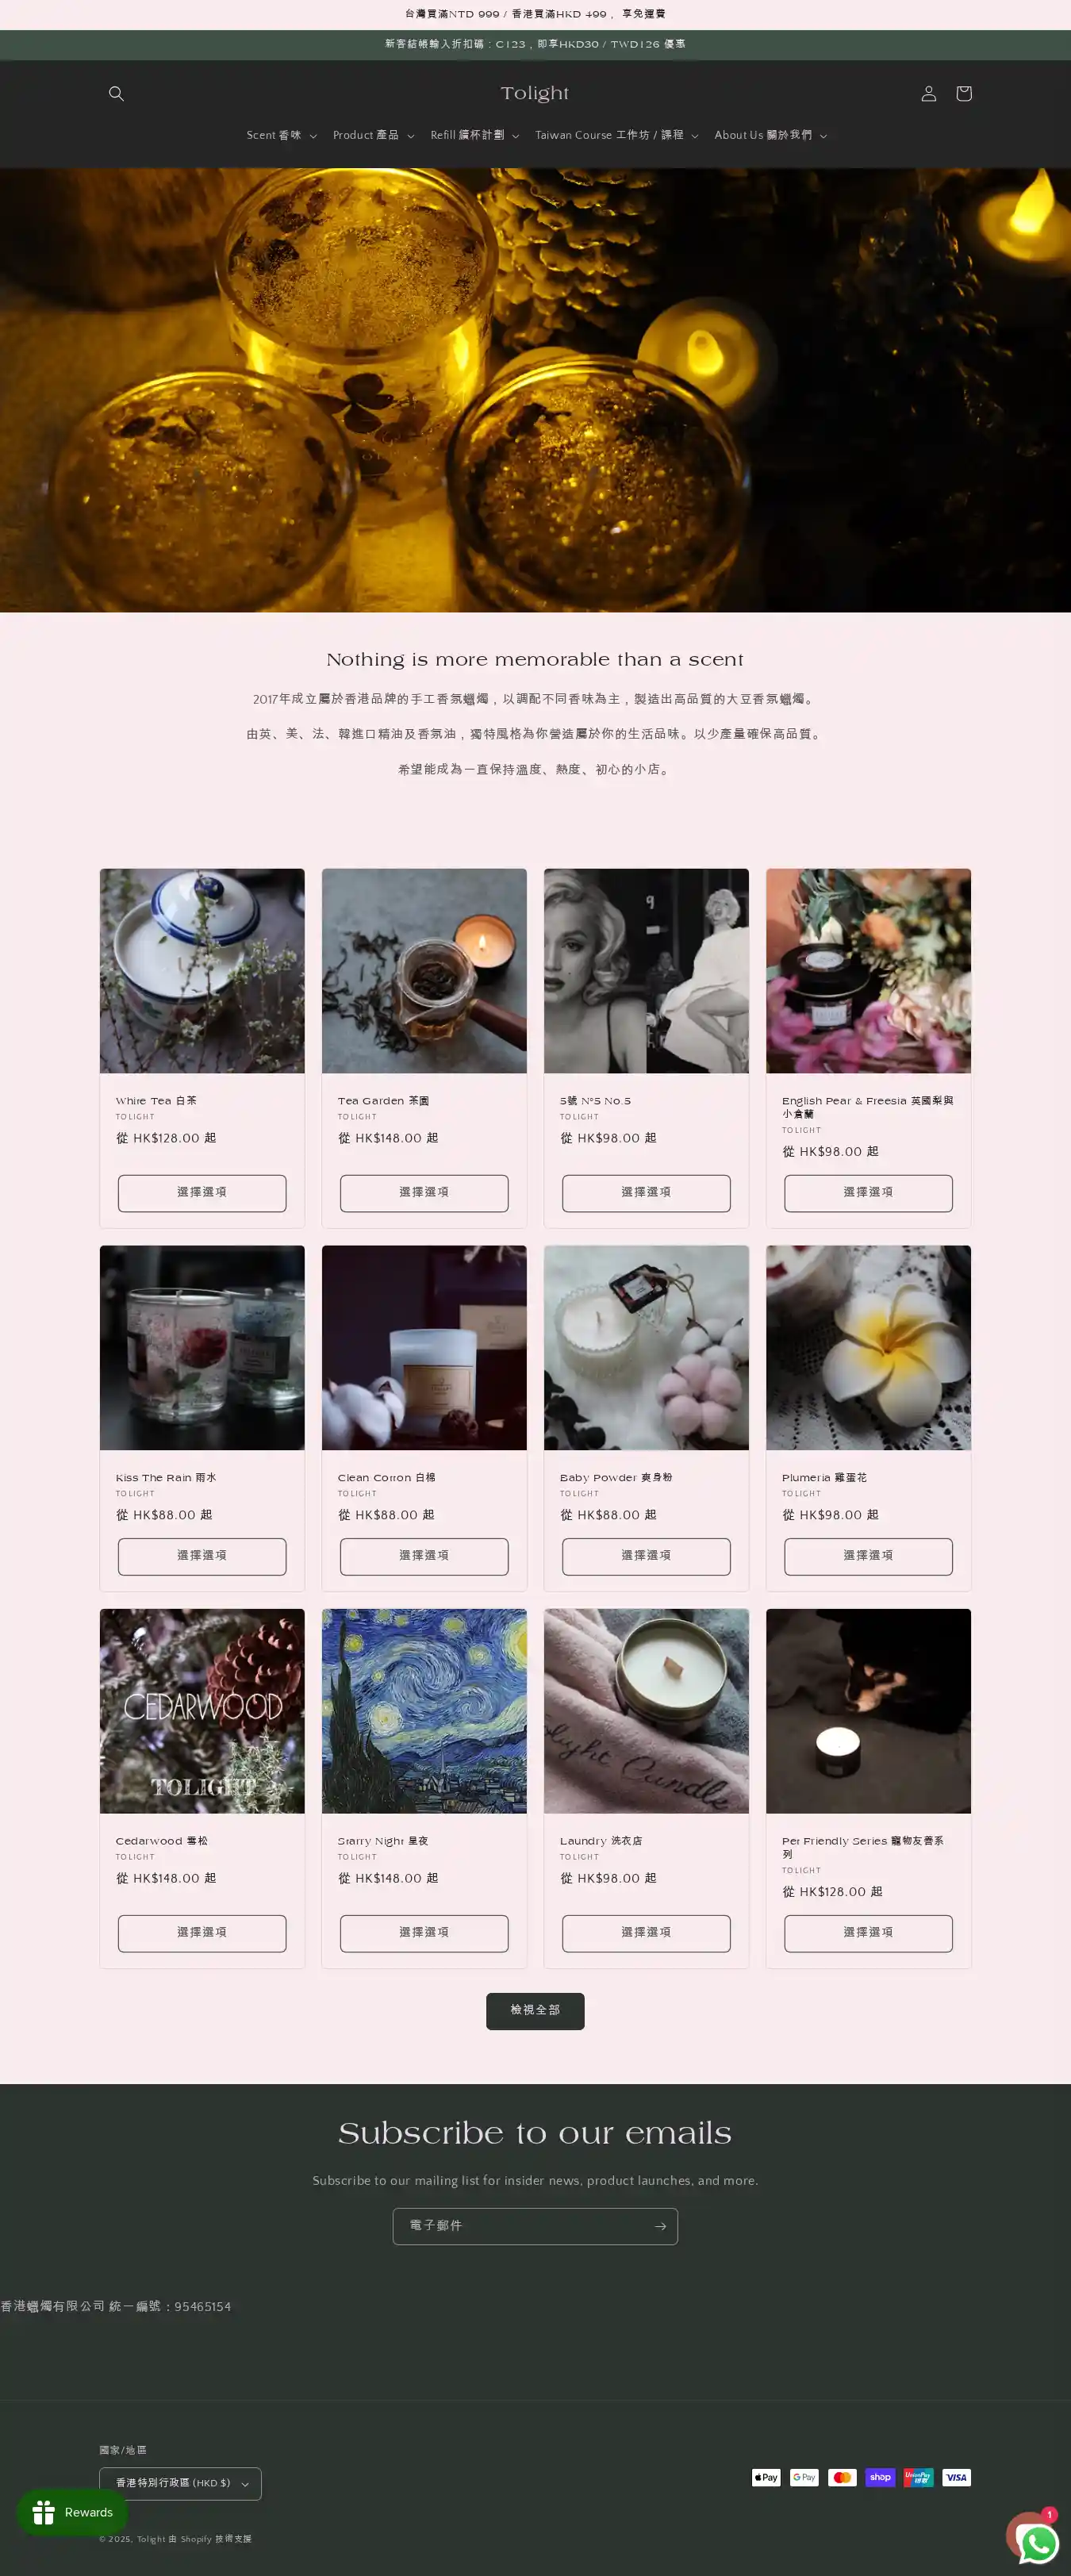The image size is (1071, 2576).
Task: Submit email with the arrow icon
Action: 660,2226
